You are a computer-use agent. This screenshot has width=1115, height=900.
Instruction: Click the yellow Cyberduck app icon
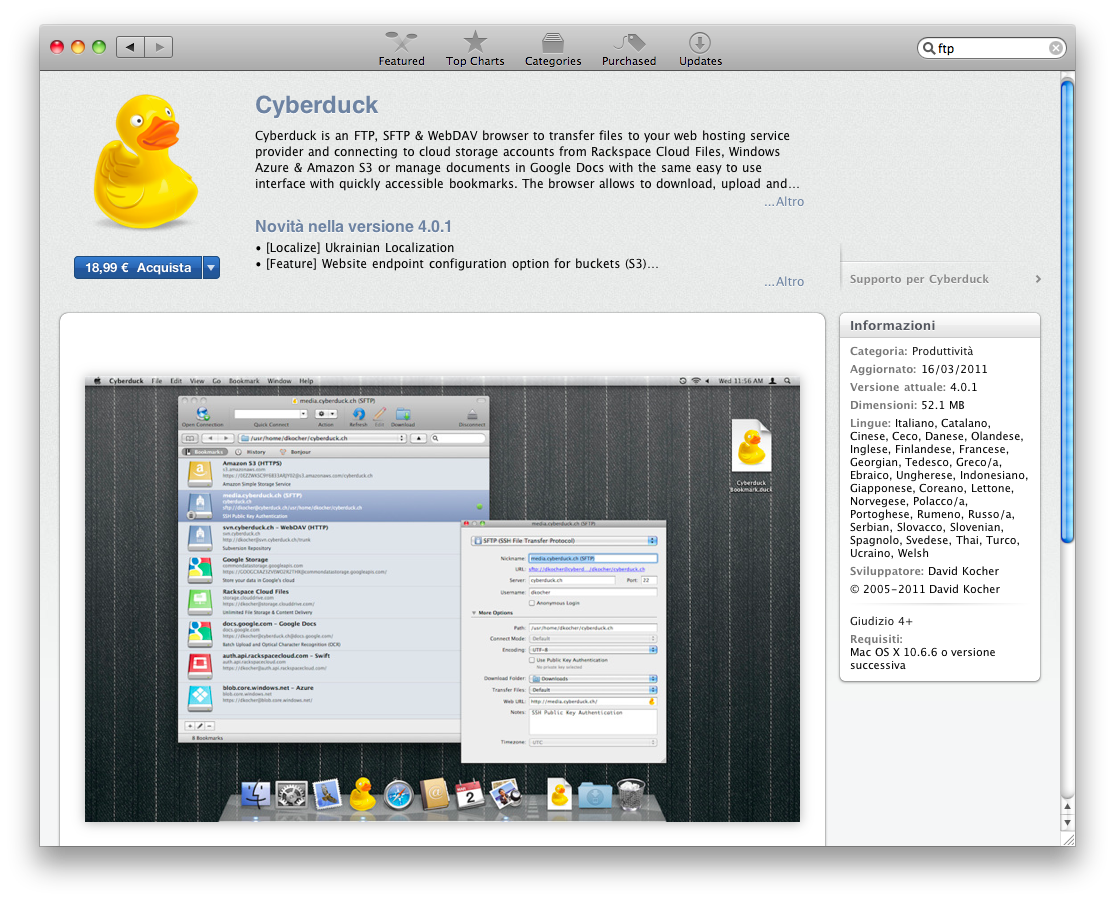[146, 161]
